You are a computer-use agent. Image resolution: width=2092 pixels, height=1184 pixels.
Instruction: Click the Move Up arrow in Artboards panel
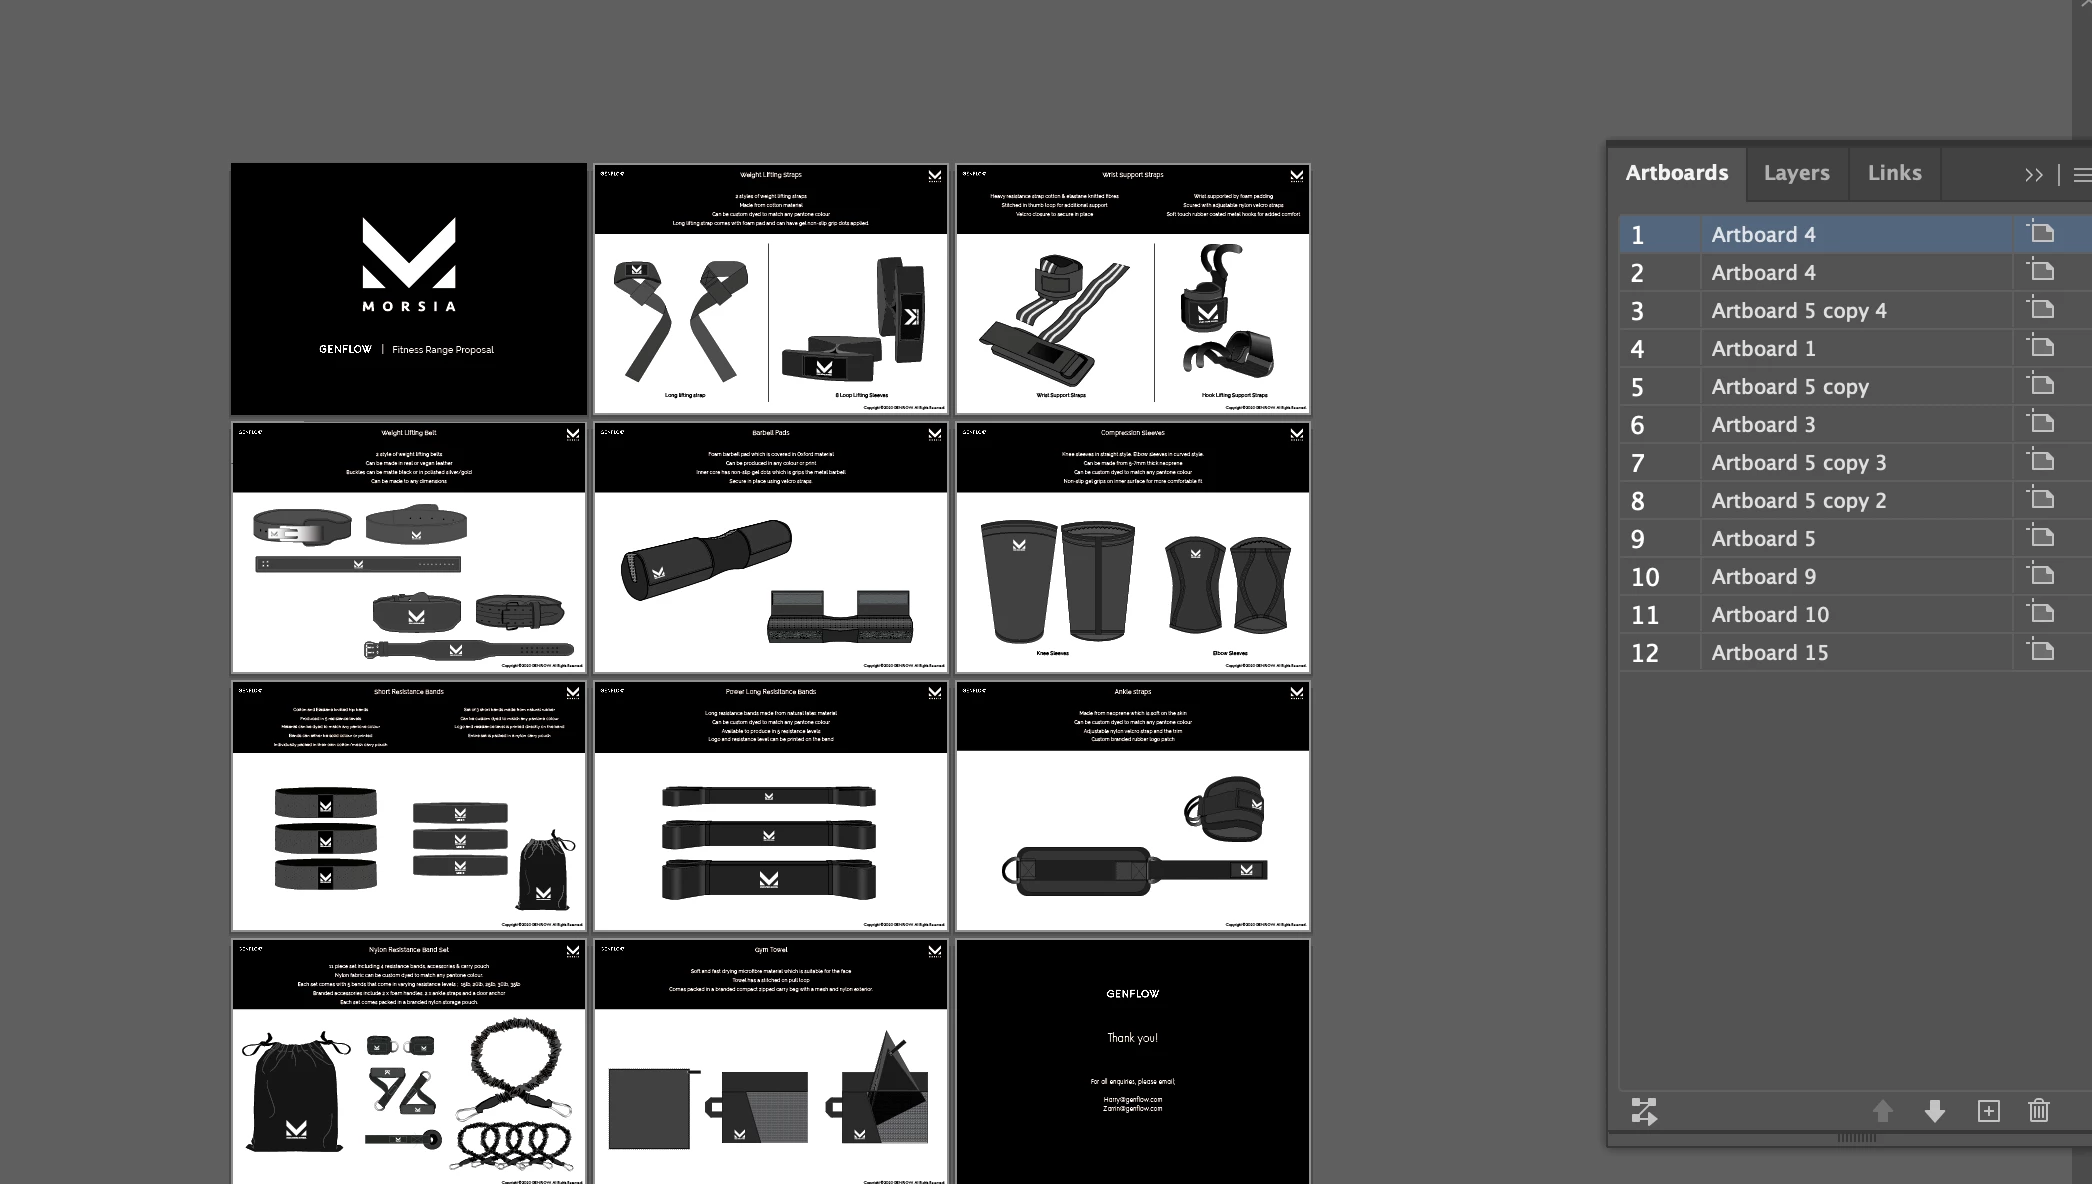point(1882,1111)
